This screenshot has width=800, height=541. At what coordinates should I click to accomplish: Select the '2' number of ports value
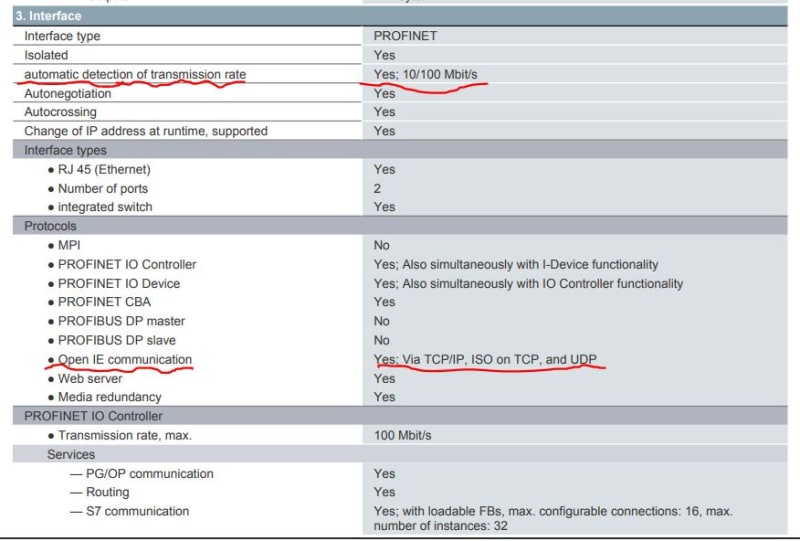[377, 189]
